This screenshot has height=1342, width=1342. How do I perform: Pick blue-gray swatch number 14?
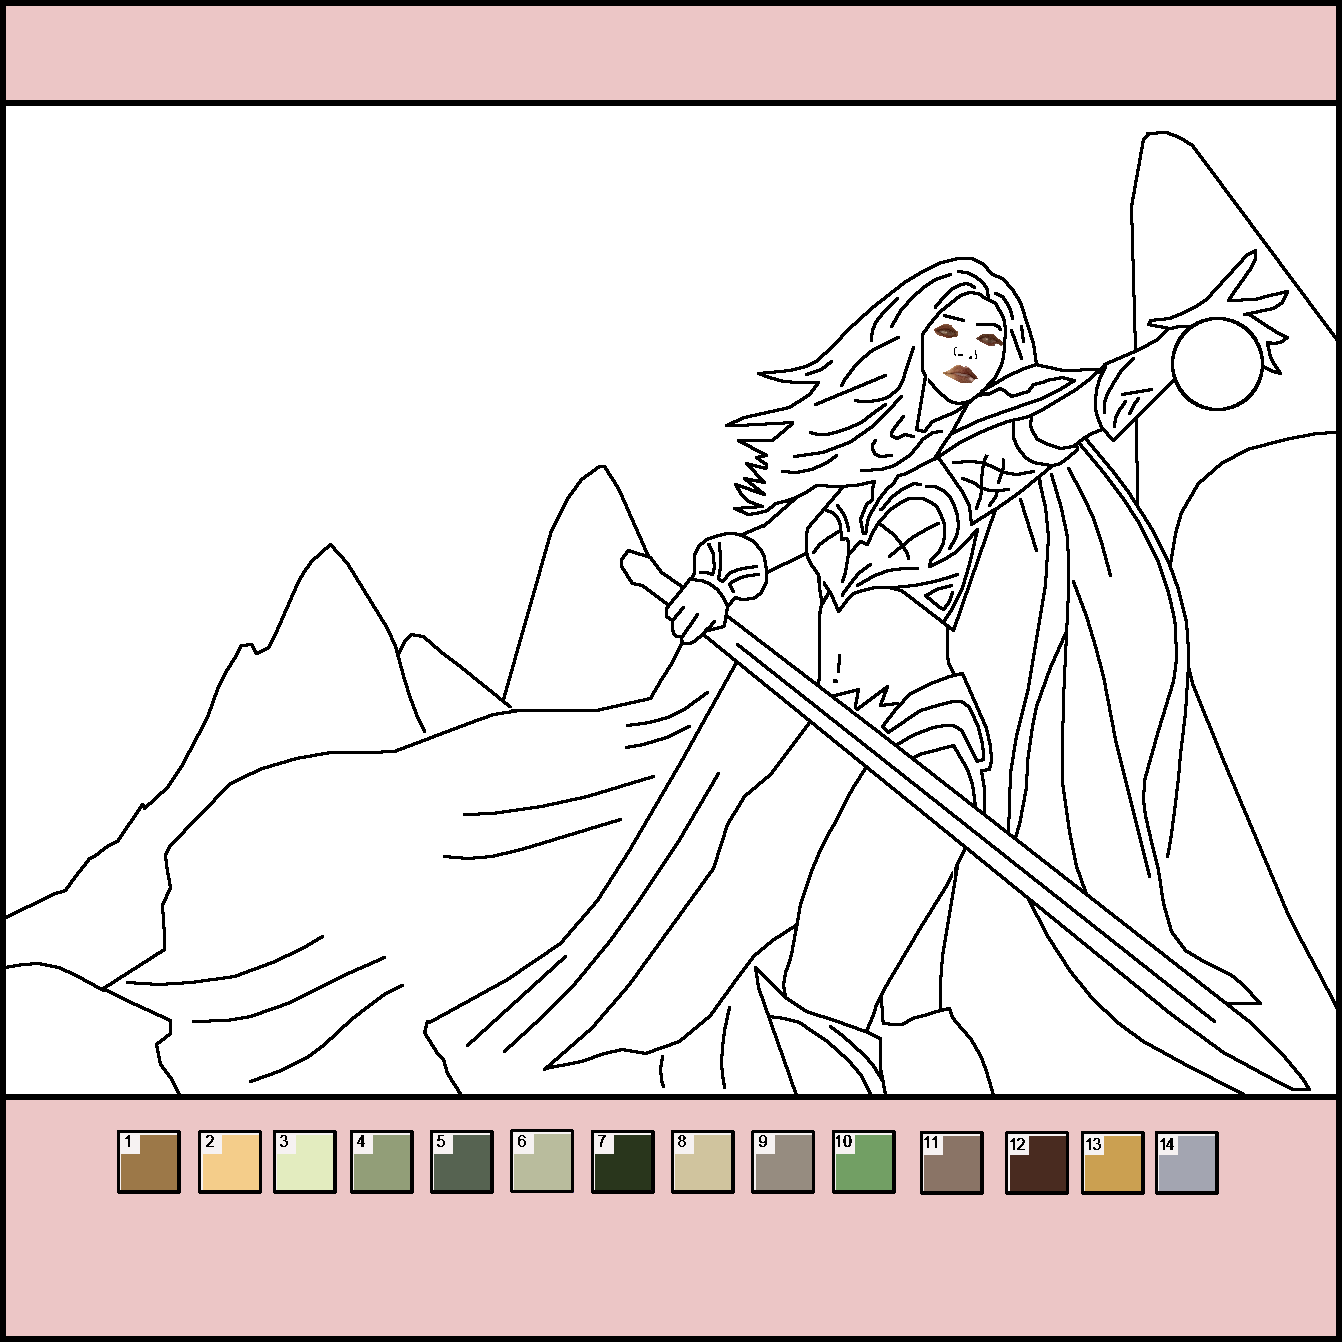click(x=1187, y=1164)
